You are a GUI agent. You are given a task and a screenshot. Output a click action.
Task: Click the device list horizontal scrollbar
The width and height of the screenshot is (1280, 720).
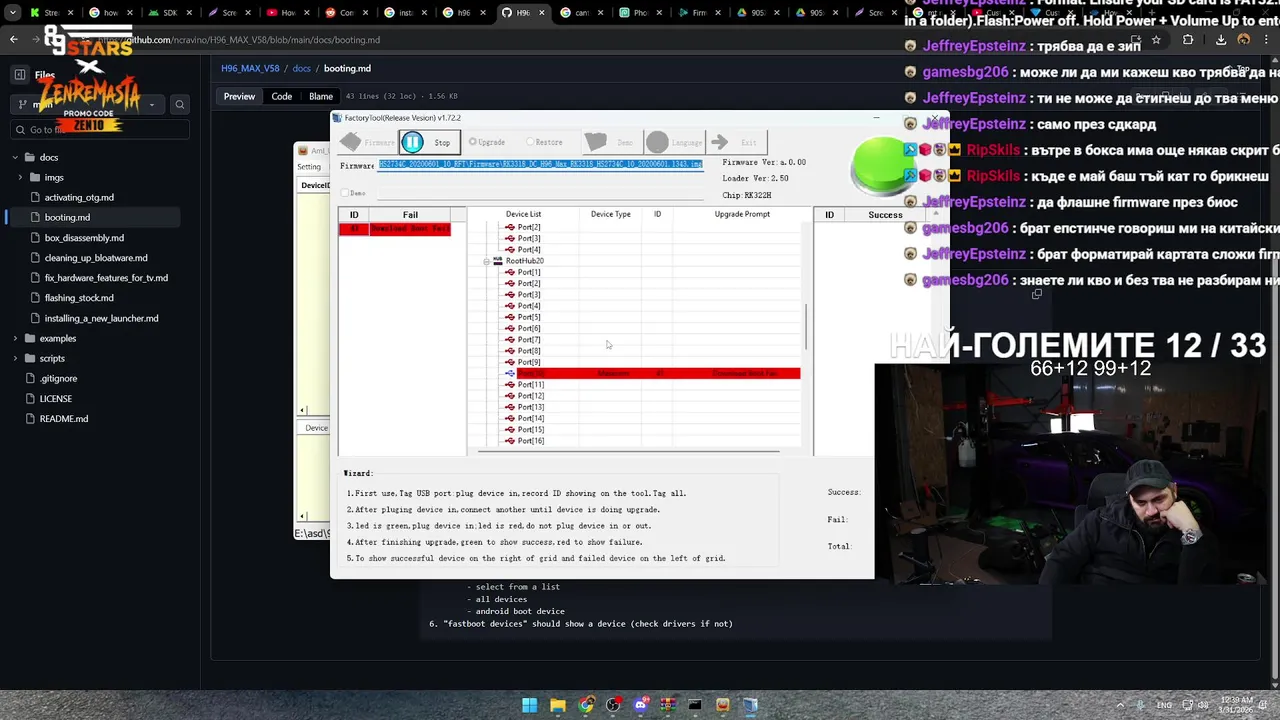[x=628, y=451]
